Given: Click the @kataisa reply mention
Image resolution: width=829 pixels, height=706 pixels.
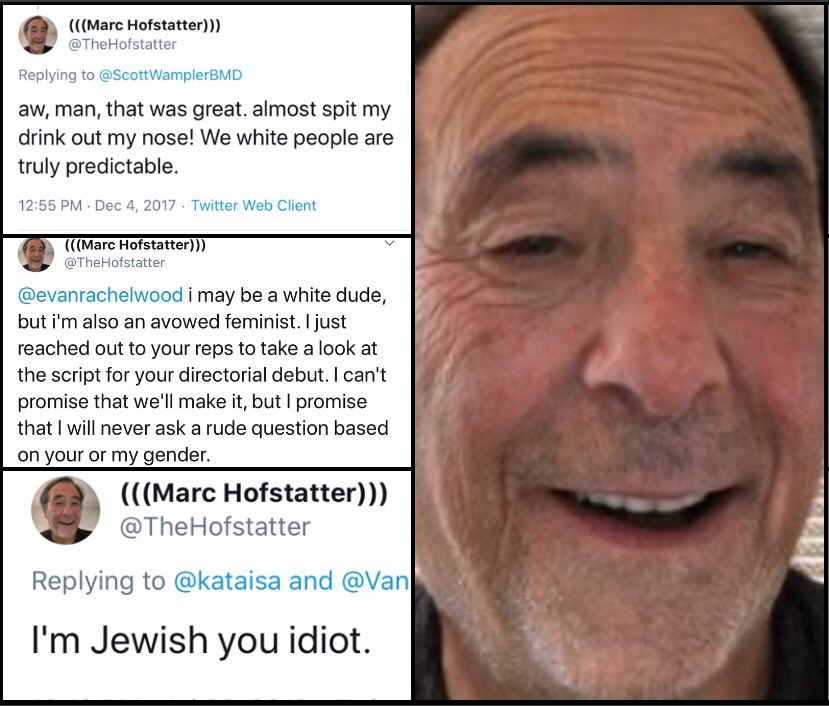Looking at the screenshot, I should pos(227,581).
